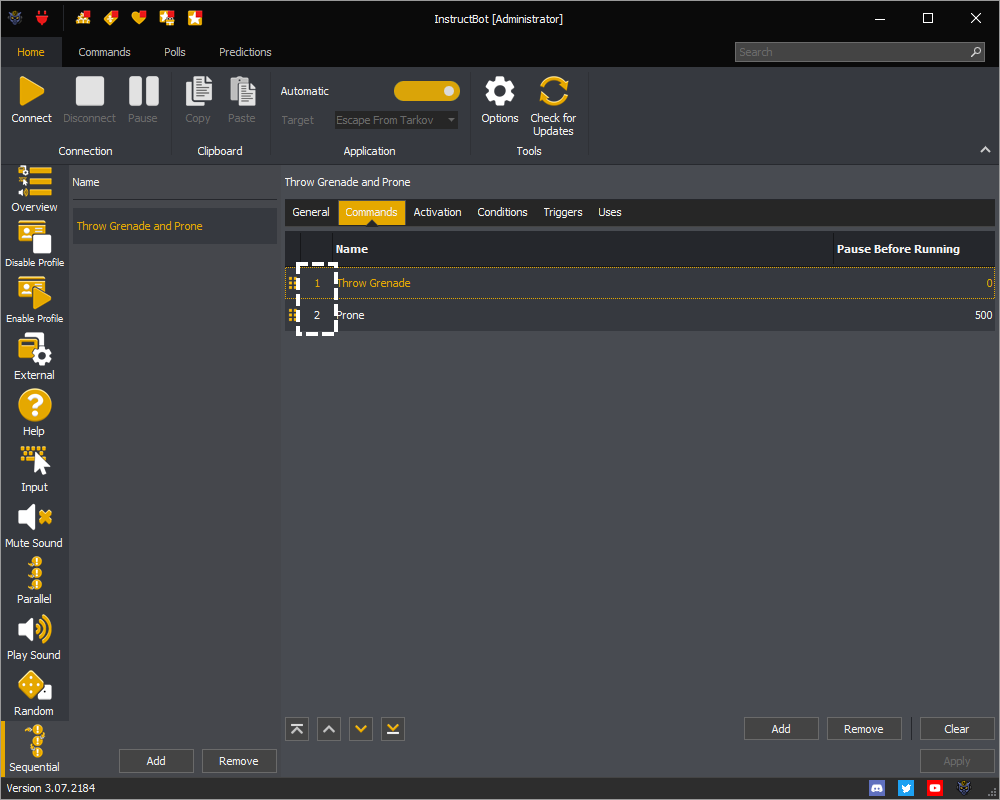The width and height of the screenshot is (1000, 800).
Task: Open the Target application dropdown
Action: (x=396, y=120)
